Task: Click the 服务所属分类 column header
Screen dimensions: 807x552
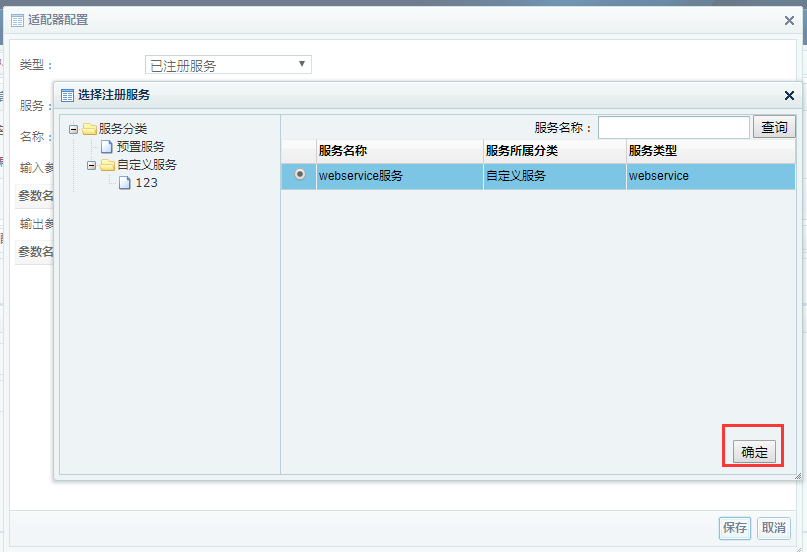Action: point(555,151)
